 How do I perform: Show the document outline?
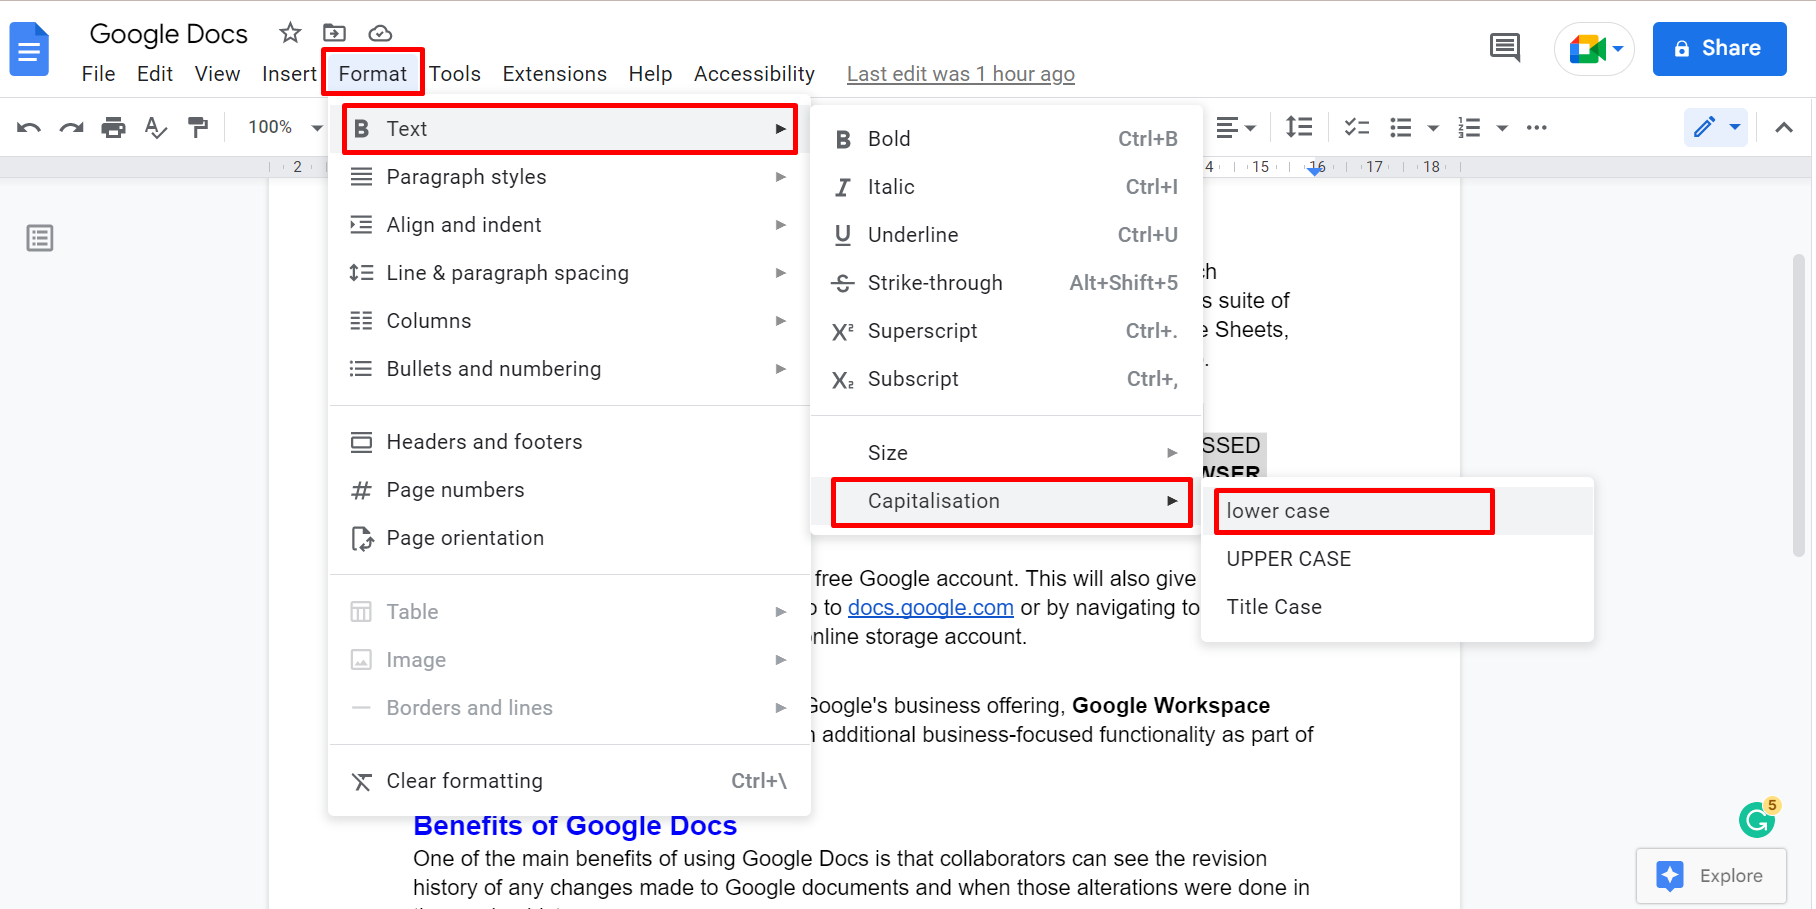click(x=40, y=238)
